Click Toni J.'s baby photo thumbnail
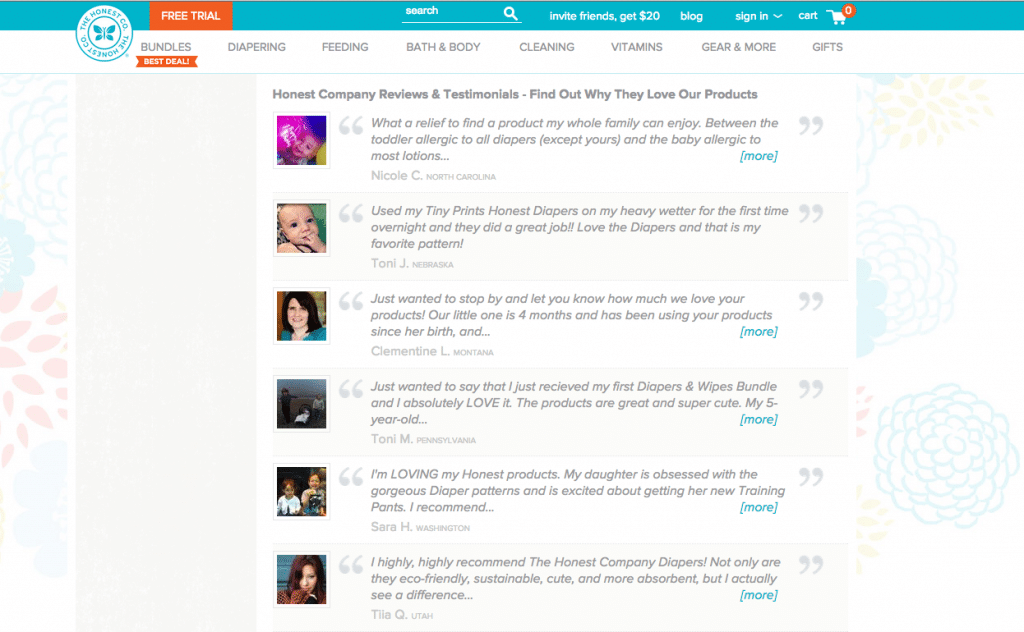Image resolution: width=1024 pixels, height=632 pixels. click(x=301, y=228)
